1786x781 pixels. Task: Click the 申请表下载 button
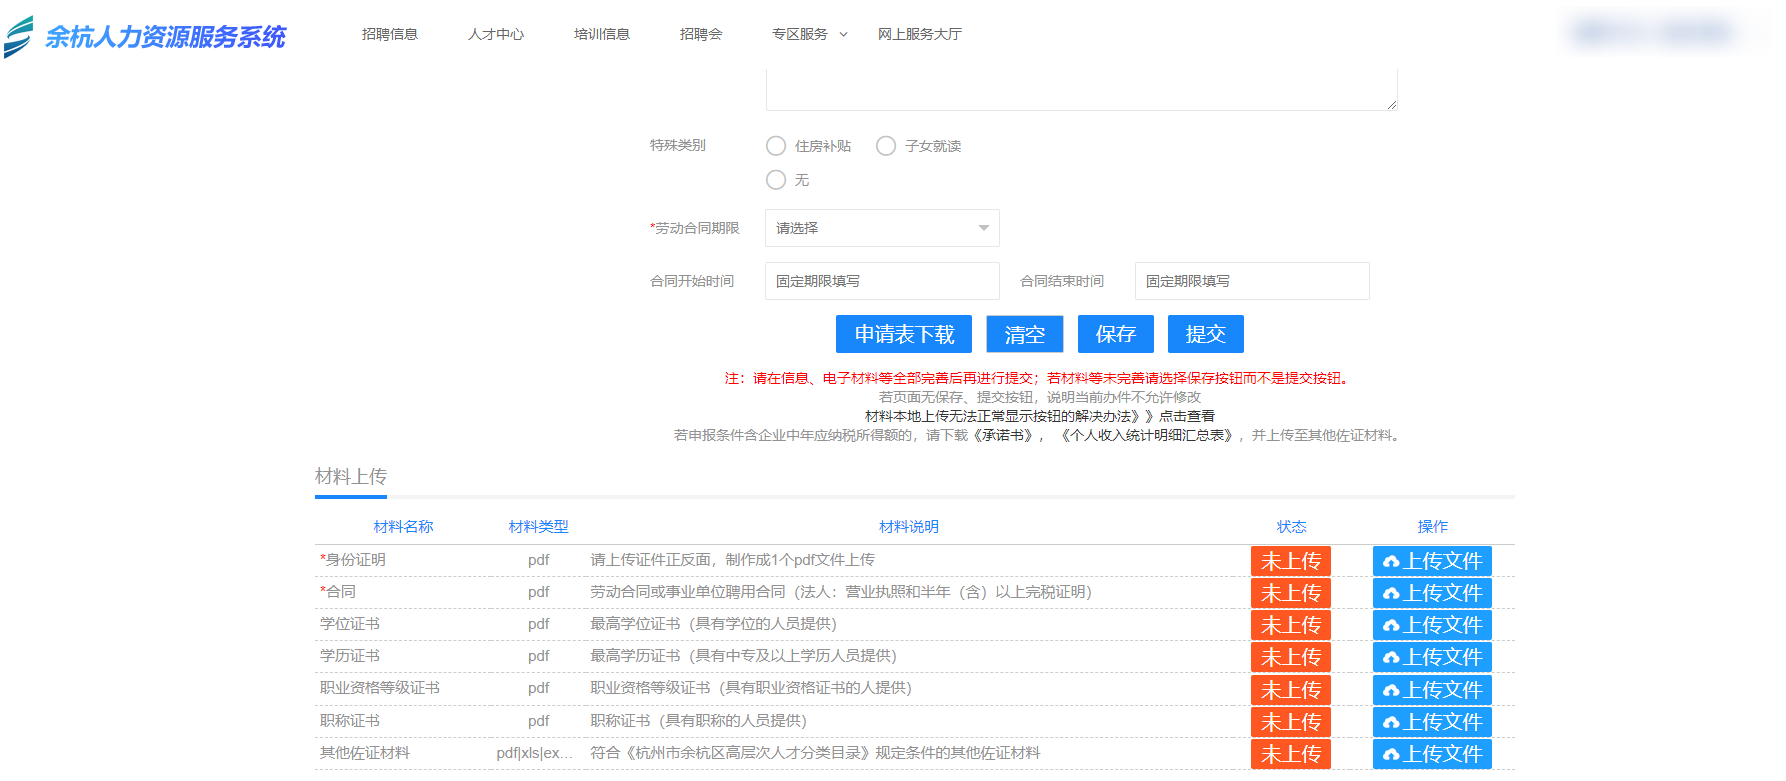click(x=903, y=334)
